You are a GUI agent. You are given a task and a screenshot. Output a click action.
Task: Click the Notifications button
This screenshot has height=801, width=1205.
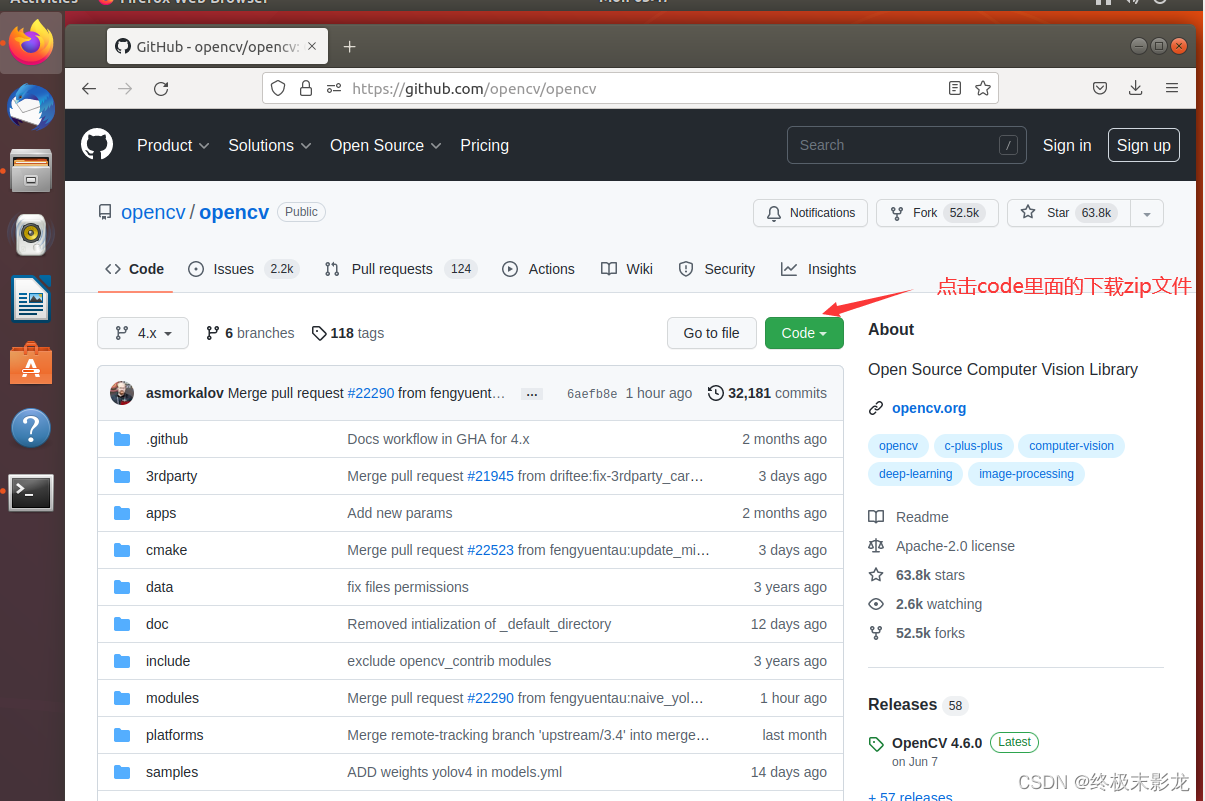point(810,213)
